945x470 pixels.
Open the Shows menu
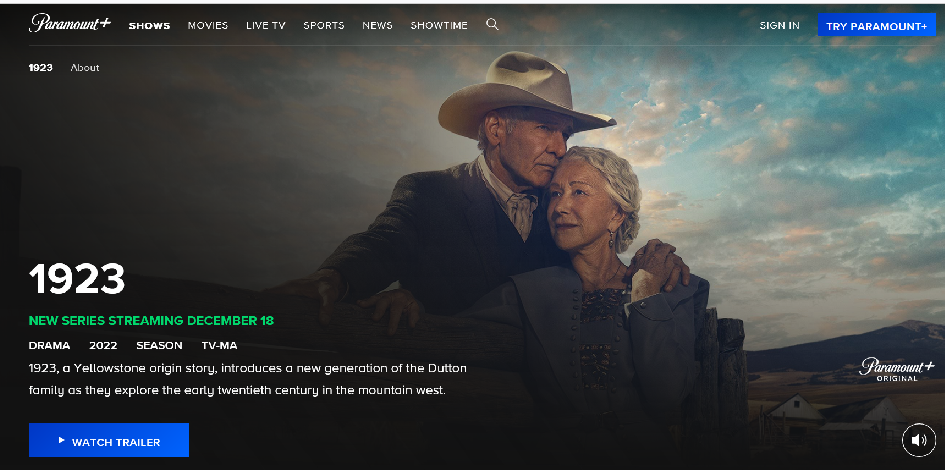149,25
